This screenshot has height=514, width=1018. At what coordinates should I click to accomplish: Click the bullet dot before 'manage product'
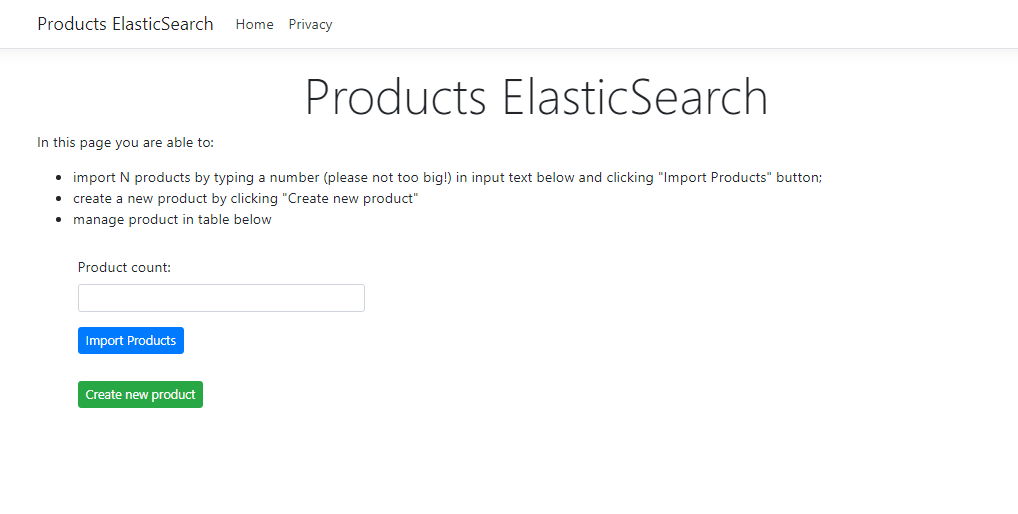pos(60,220)
